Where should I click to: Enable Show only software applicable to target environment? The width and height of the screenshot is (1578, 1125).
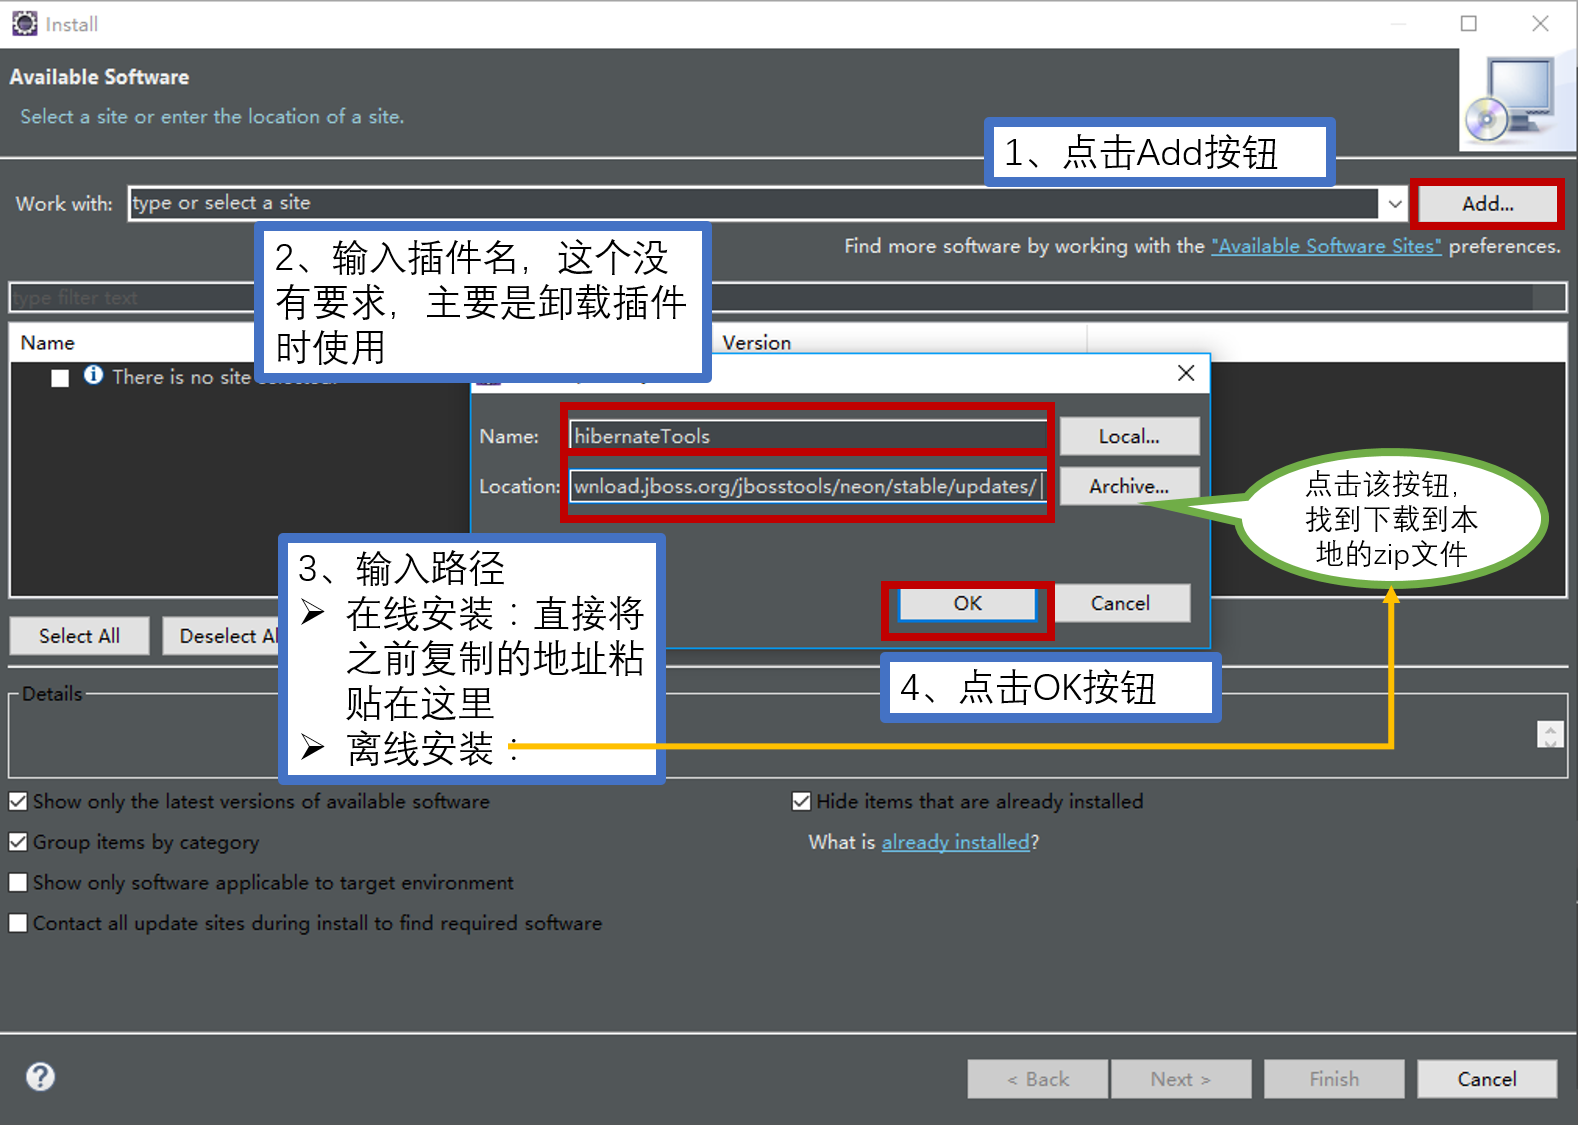[x=18, y=883]
